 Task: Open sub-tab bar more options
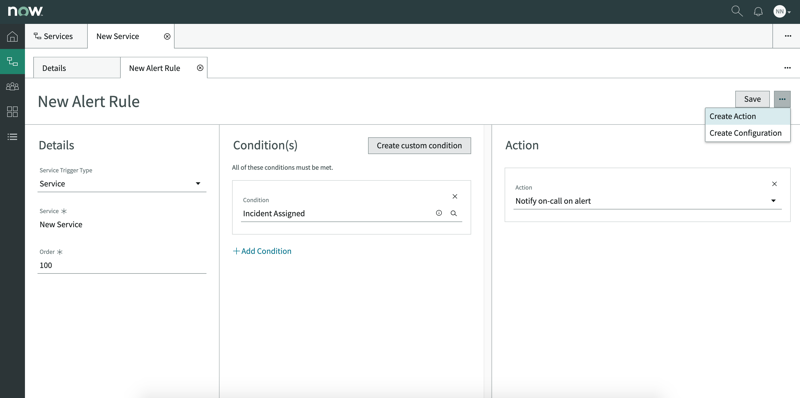point(788,68)
